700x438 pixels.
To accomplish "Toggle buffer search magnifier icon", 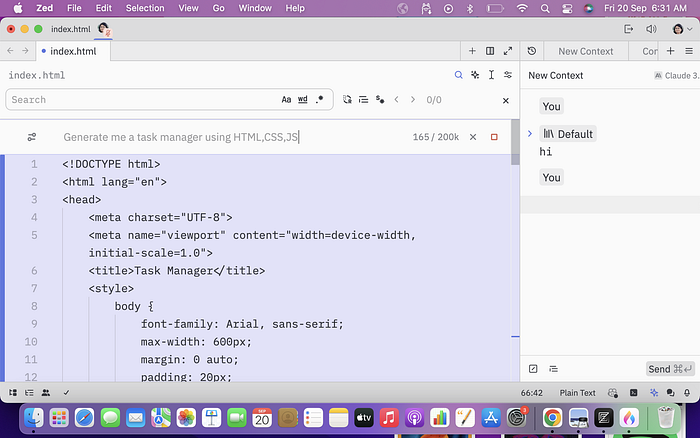I will tap(458, 75).
